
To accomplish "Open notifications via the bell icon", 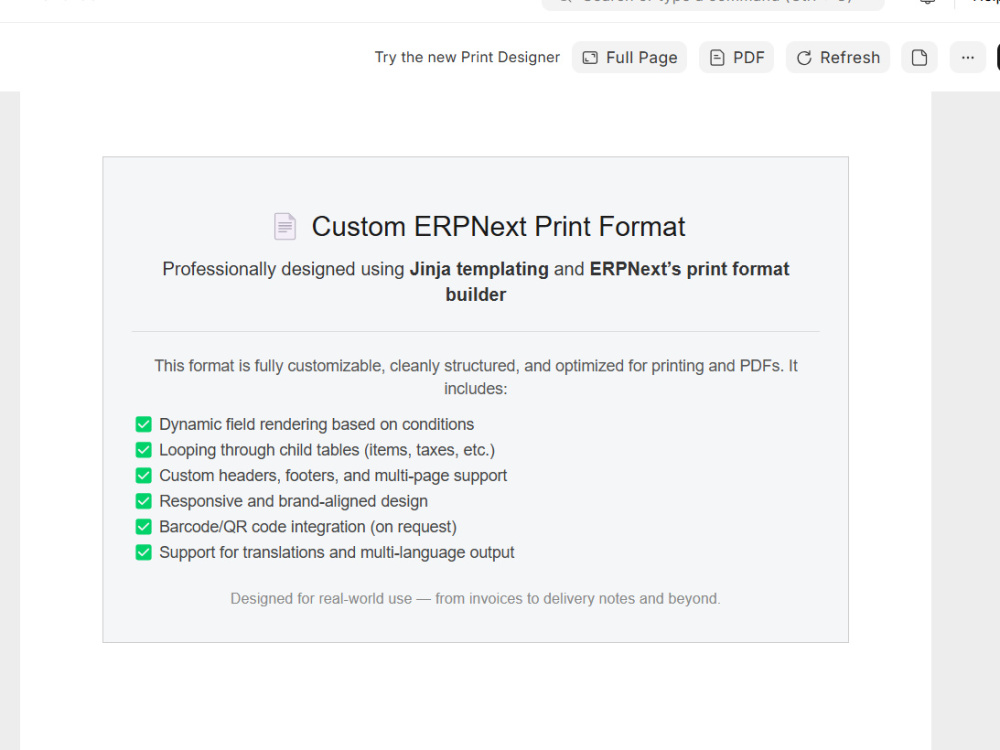I will 926,3.
